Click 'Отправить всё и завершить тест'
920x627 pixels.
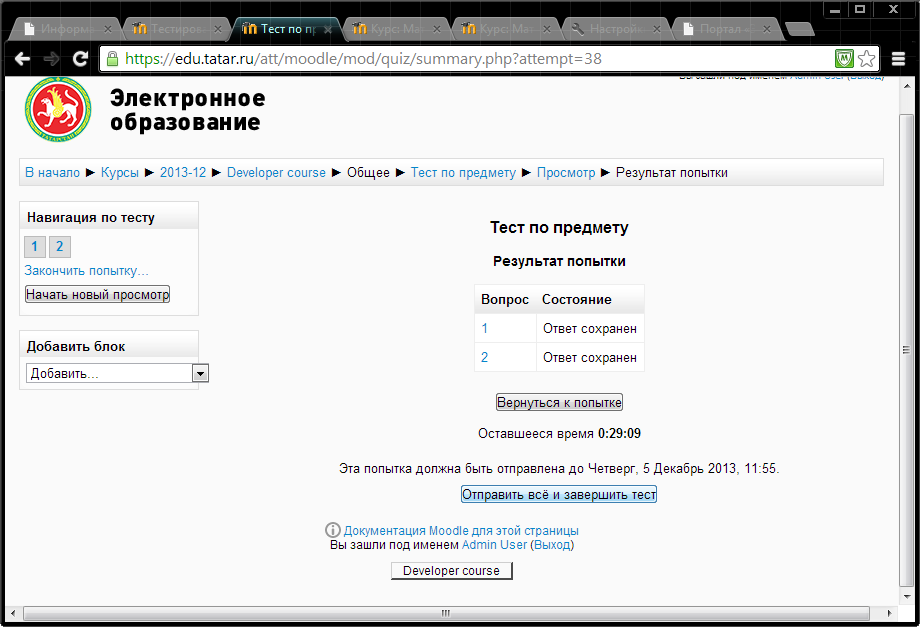[x=559, y=494]
